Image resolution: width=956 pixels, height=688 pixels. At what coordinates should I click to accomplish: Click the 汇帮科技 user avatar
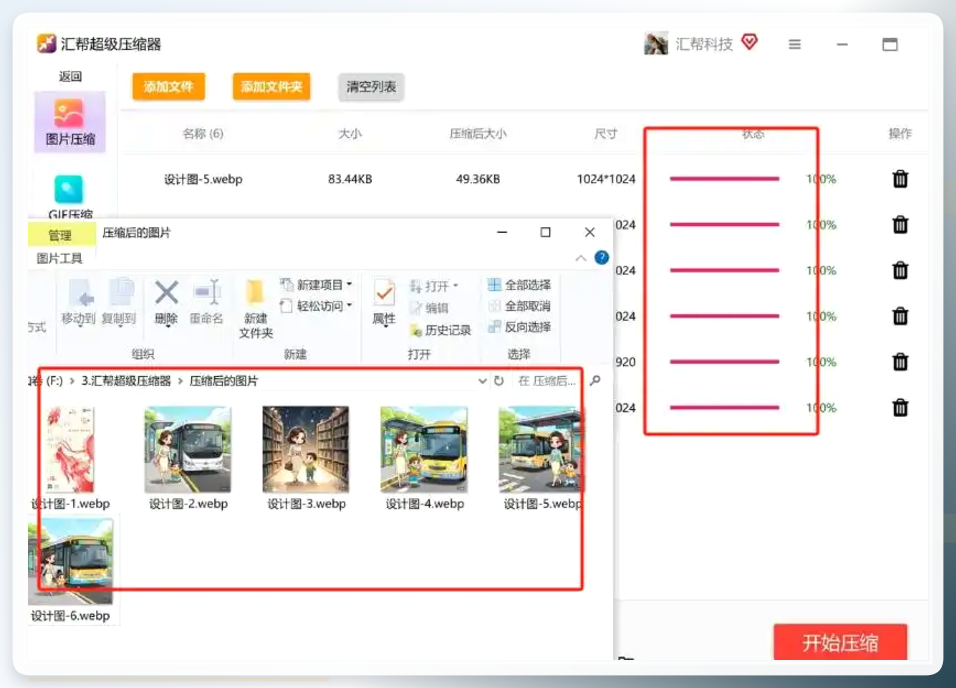[656, 43]
